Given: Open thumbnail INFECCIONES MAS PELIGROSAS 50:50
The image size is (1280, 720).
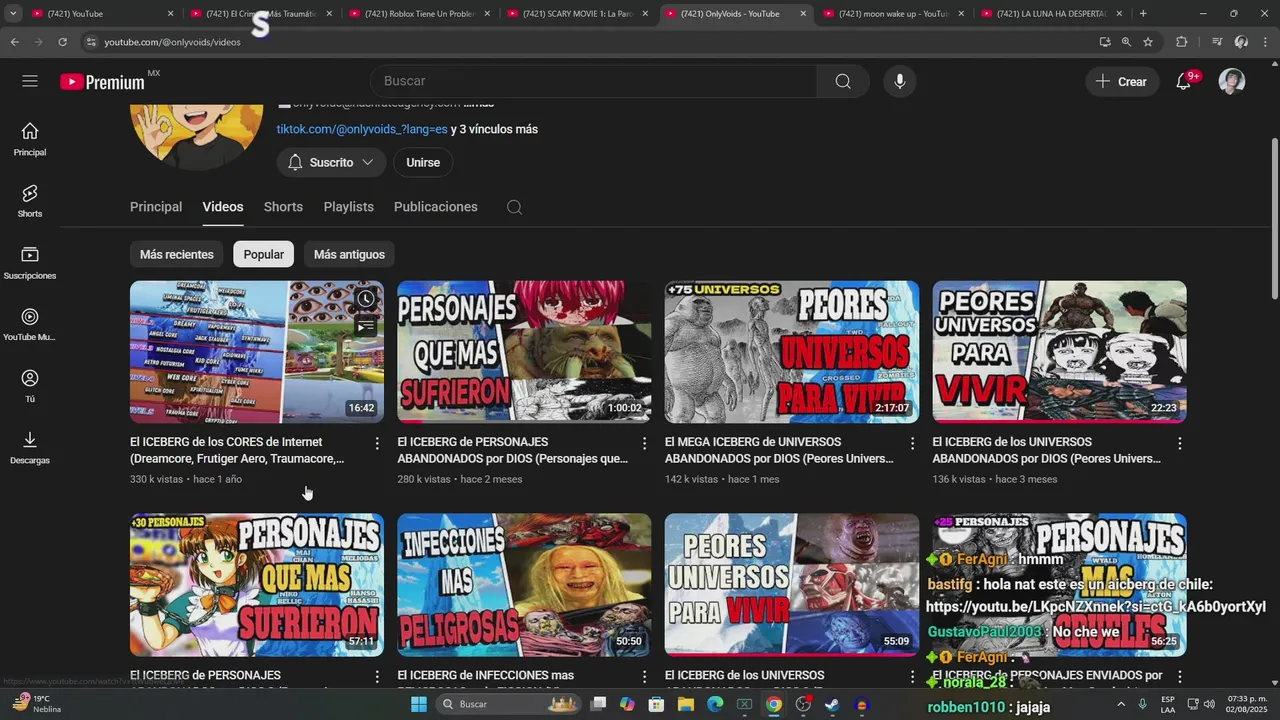Looking at the screenshot, I should point(524,585).
